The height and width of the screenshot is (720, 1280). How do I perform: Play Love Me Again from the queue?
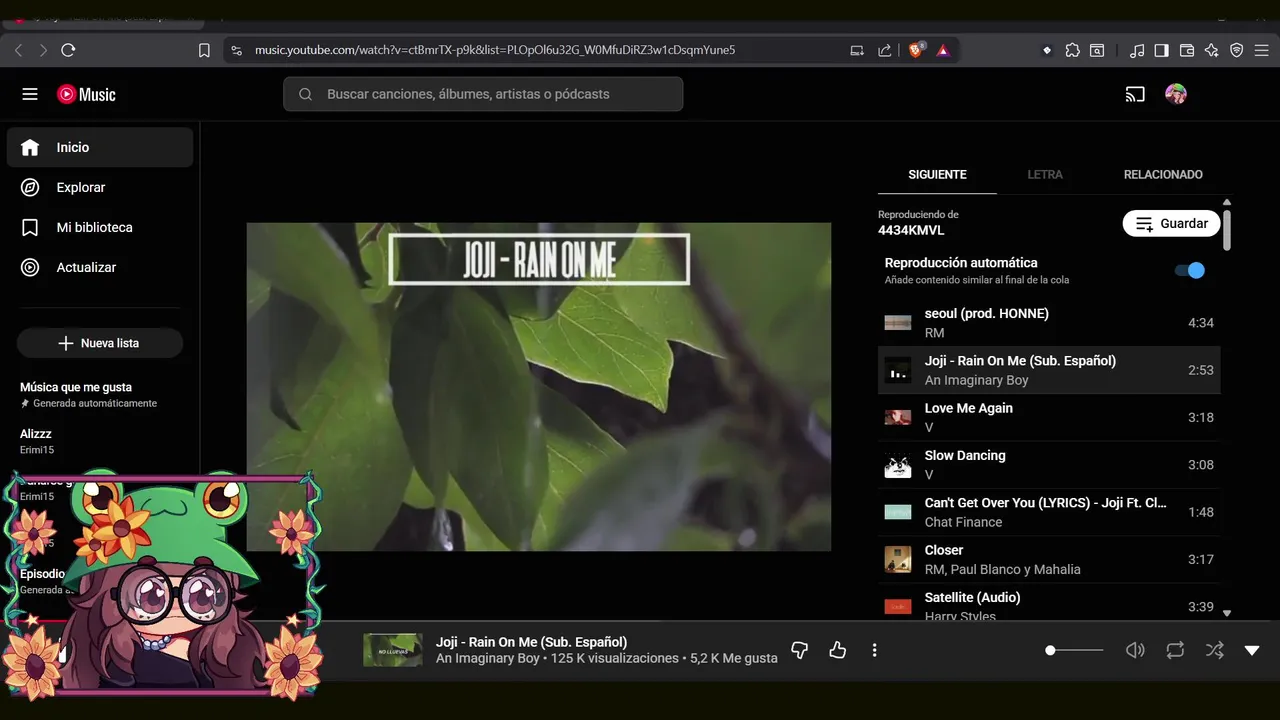coord(1049,417)
